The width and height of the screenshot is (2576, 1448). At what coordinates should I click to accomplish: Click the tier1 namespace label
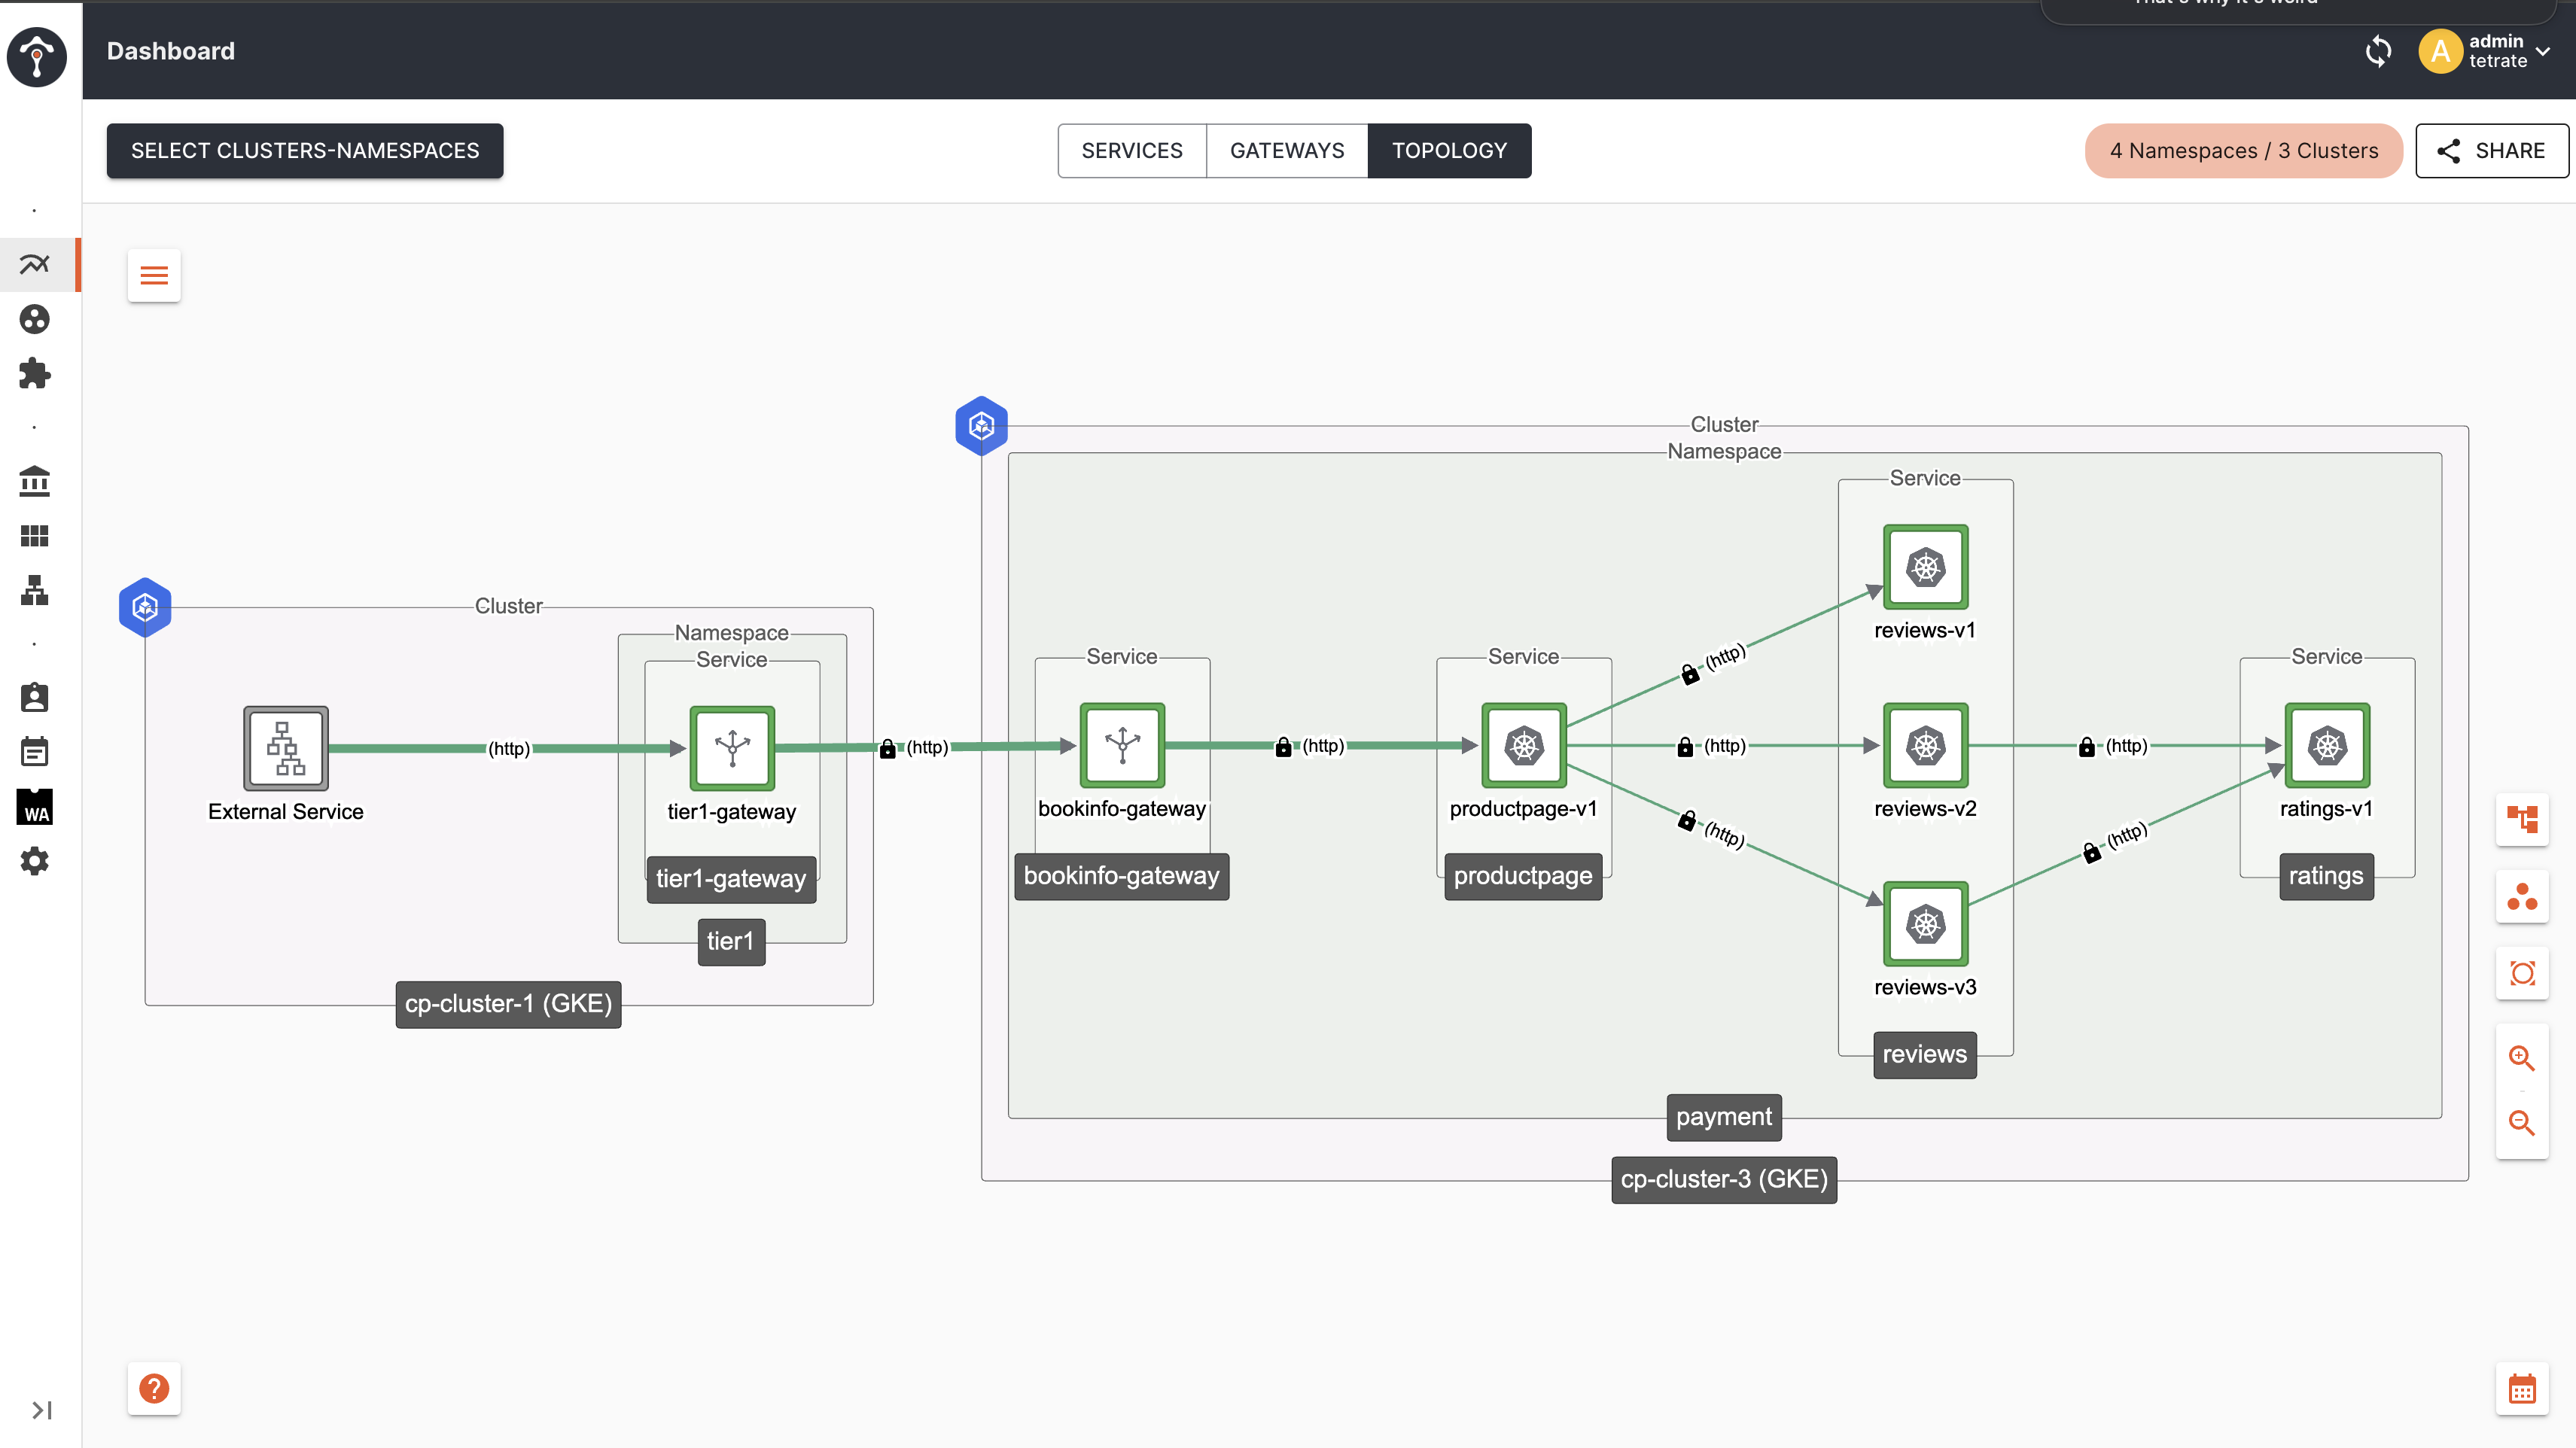pos(731,942)
